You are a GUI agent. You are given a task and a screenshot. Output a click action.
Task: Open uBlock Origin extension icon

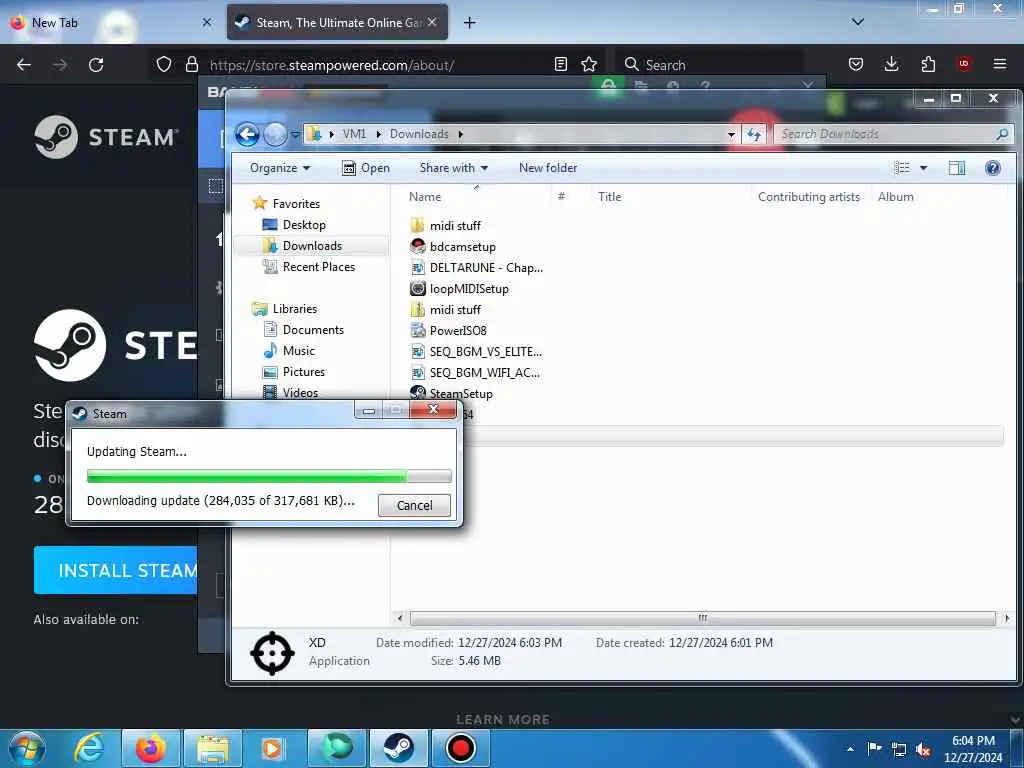(963, 64)
